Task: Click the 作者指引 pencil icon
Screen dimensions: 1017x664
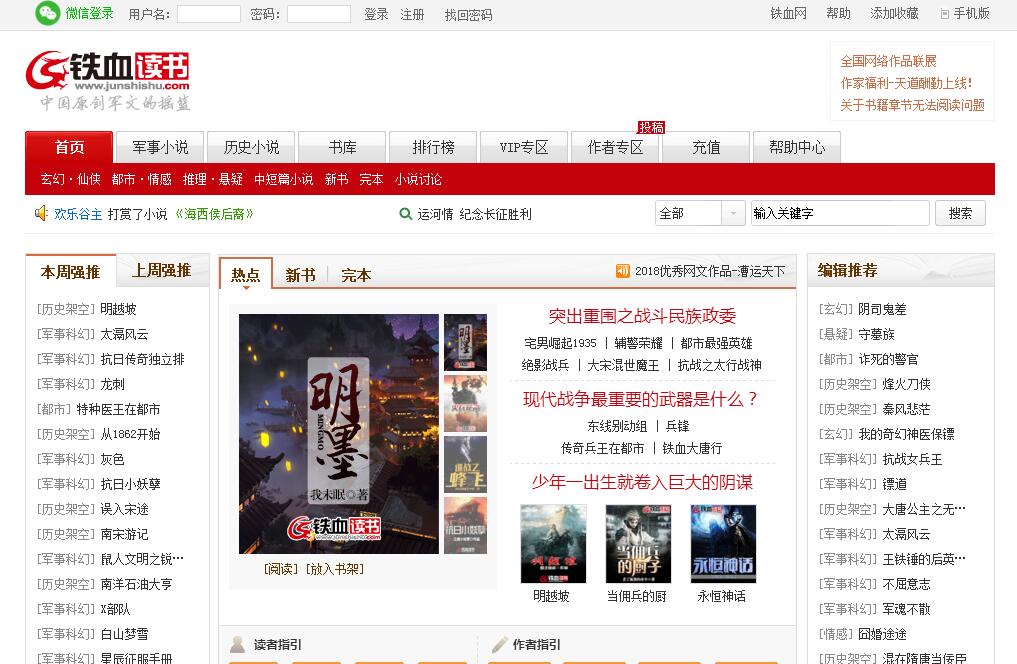Action: (x=499, y=645)
